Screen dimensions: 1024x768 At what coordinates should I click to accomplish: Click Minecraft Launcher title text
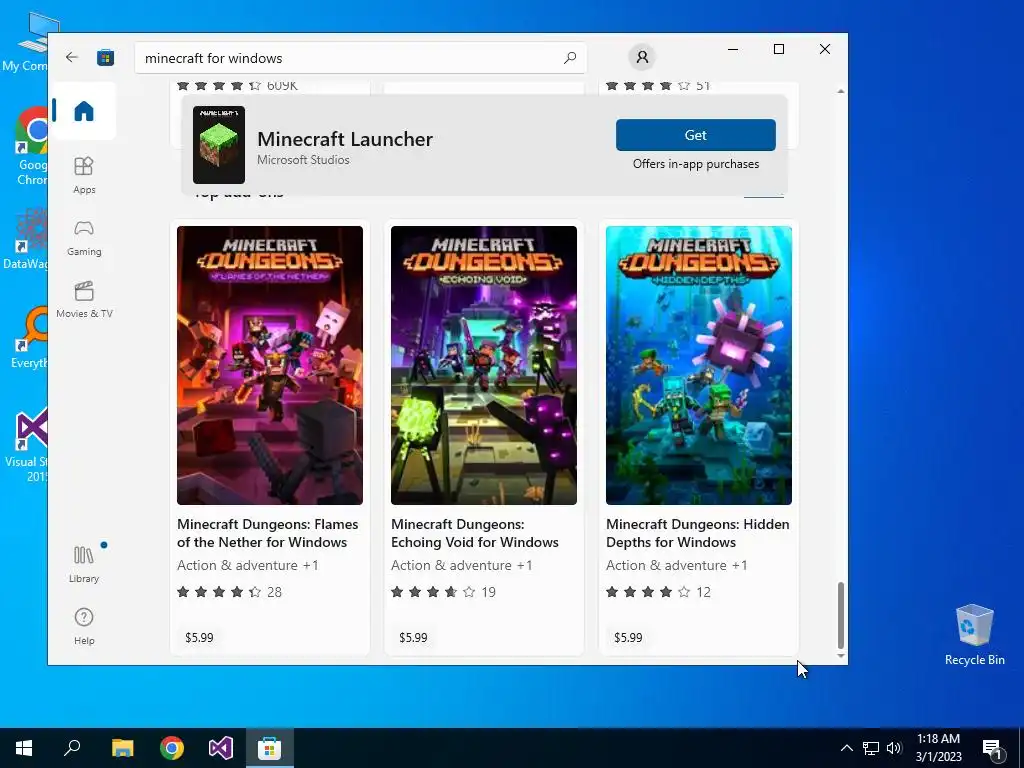pos(345,139)
